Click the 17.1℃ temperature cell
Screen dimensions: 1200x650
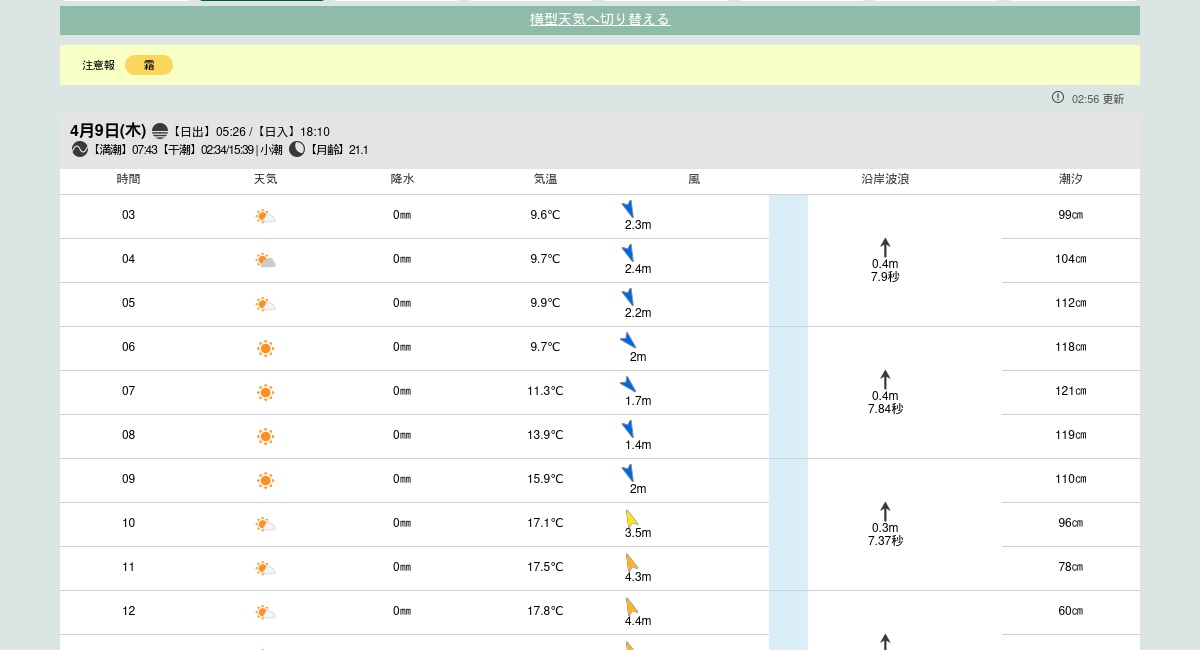[x=545, y=523]
